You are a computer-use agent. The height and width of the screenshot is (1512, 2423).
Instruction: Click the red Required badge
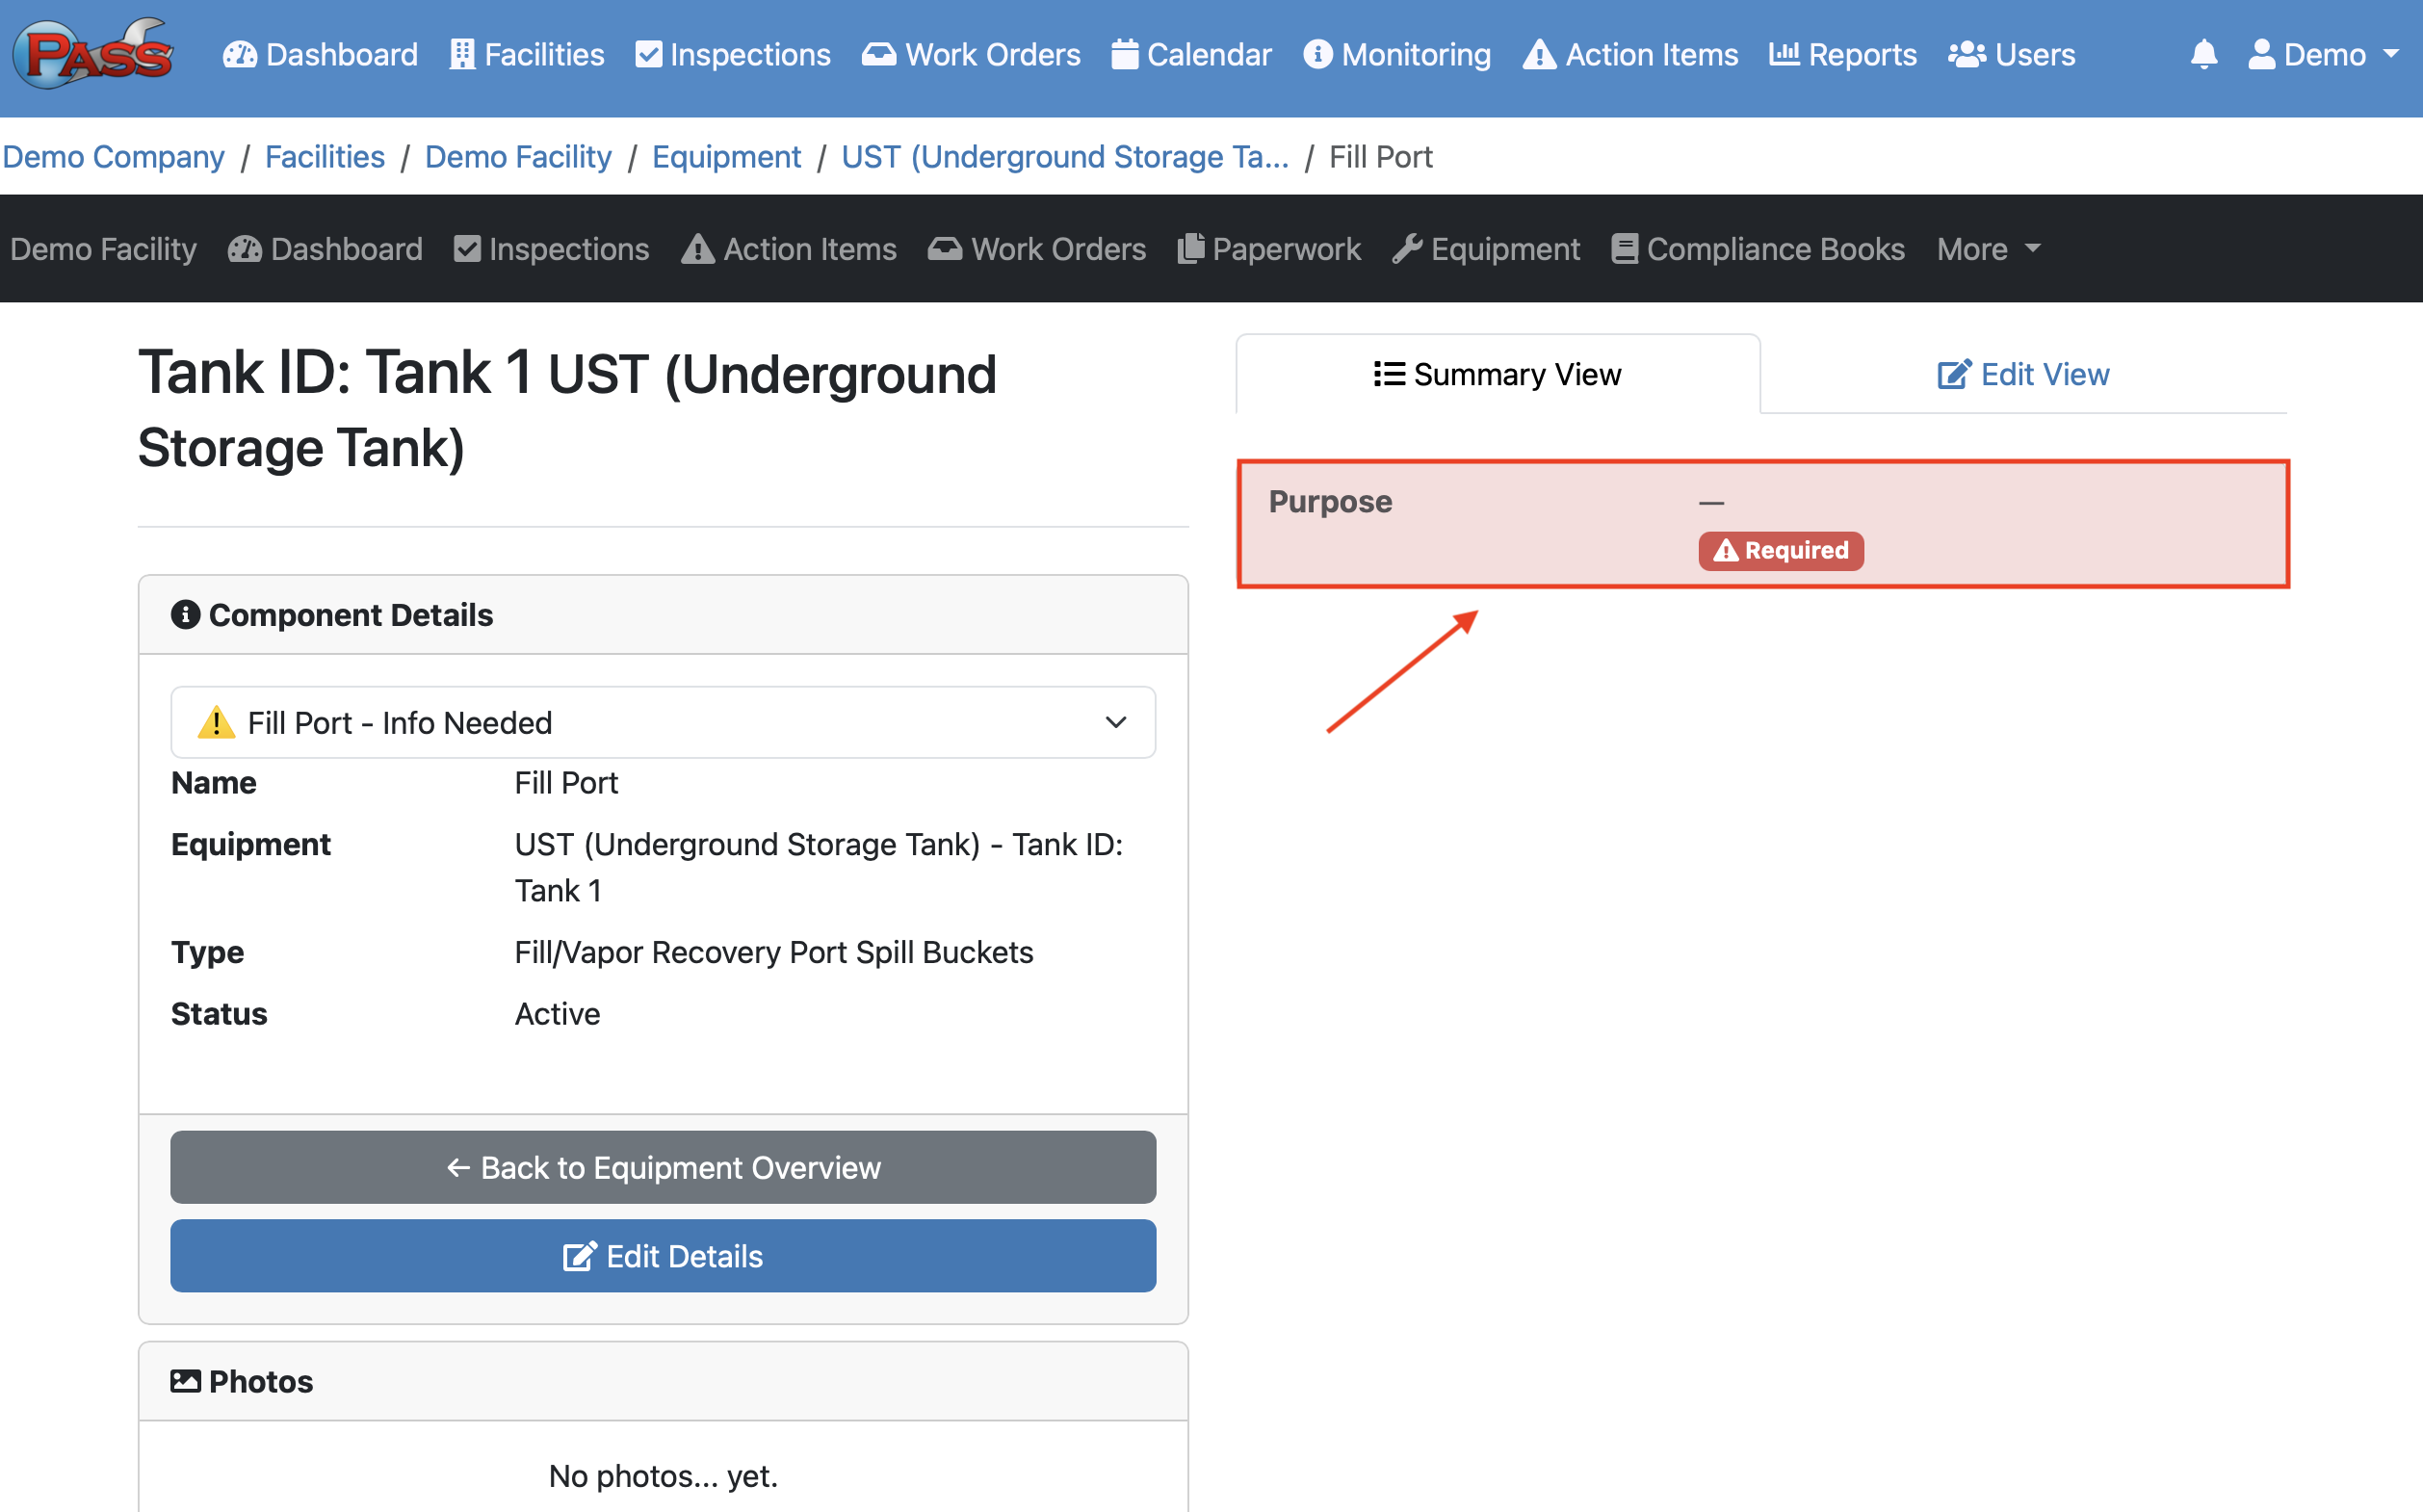click(x=1780, y=551)
